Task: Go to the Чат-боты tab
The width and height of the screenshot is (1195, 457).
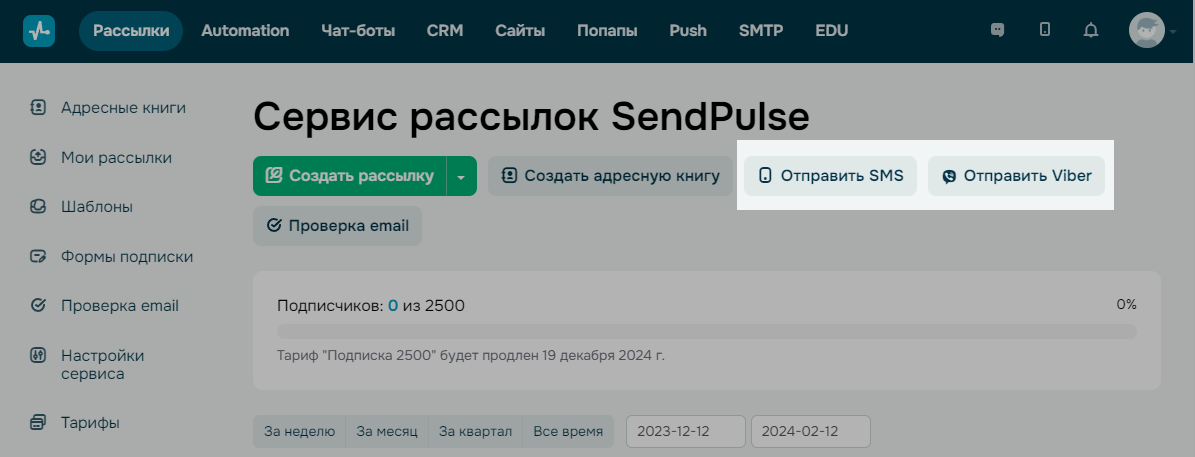Action: pos(358,31)
